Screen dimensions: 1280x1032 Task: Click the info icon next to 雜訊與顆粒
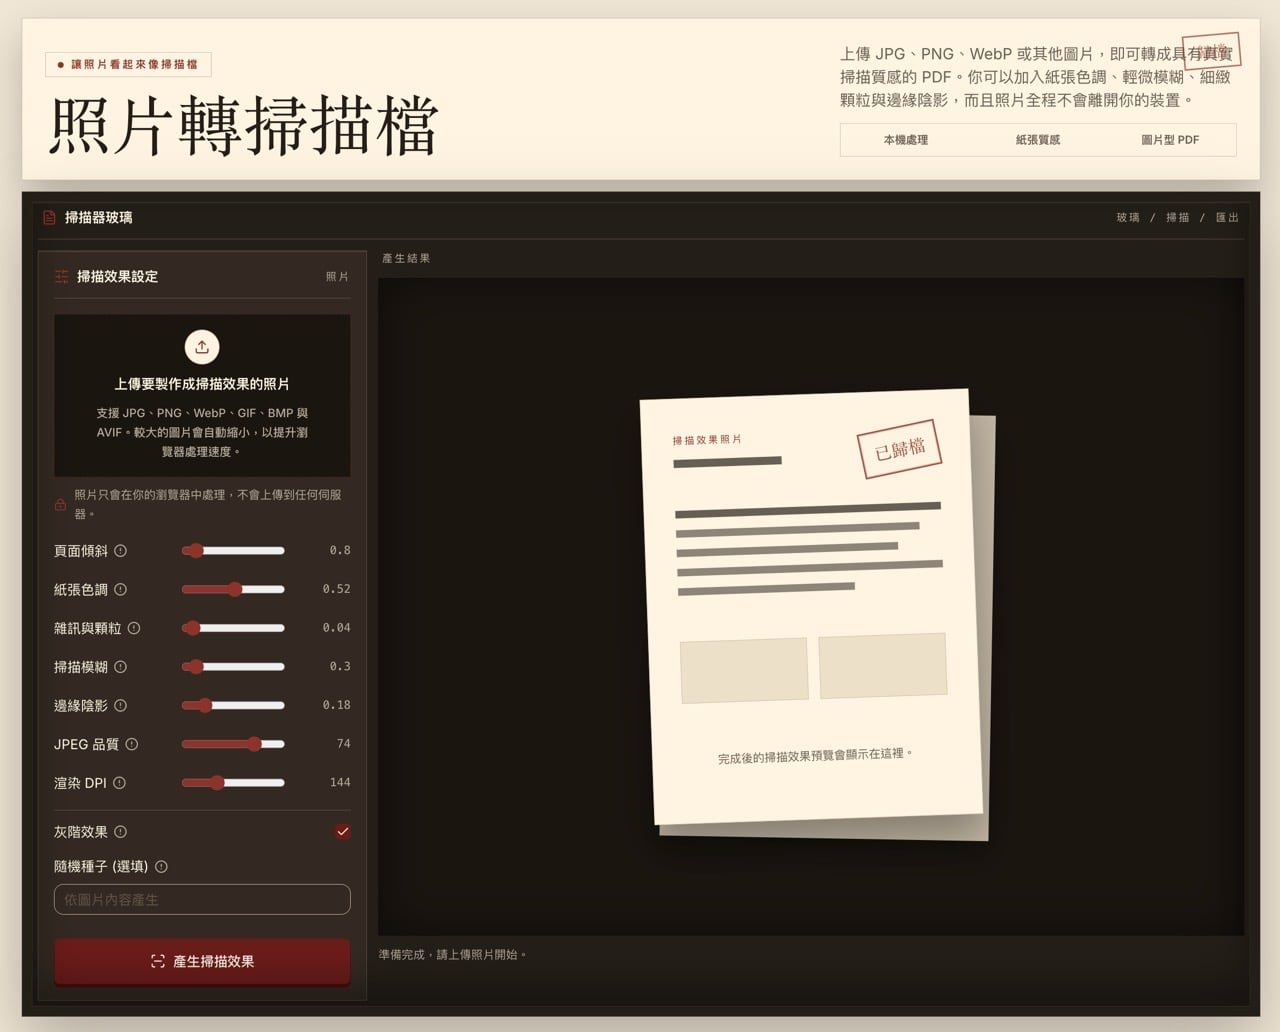(x=134, y=628)
